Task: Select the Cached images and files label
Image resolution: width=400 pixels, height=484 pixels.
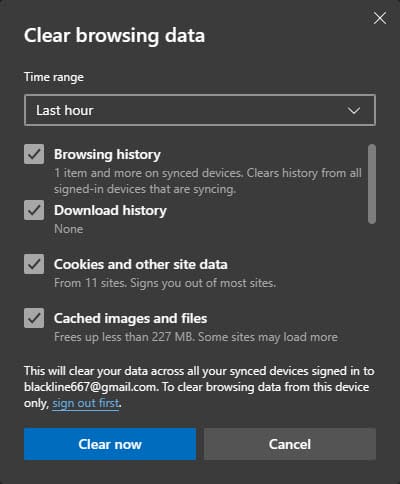Action: tap(130, 319)
